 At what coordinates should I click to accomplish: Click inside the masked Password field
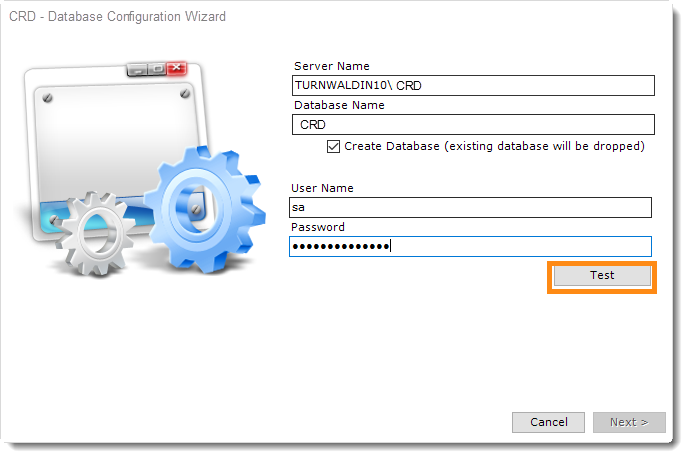(470, 247)
